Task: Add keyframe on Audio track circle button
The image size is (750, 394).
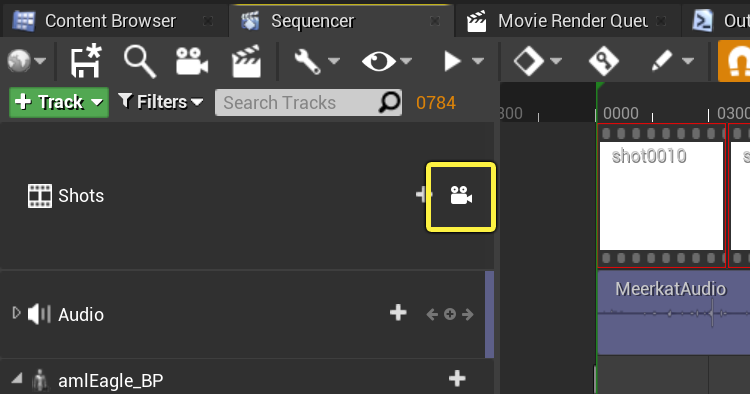Action: 450,314
